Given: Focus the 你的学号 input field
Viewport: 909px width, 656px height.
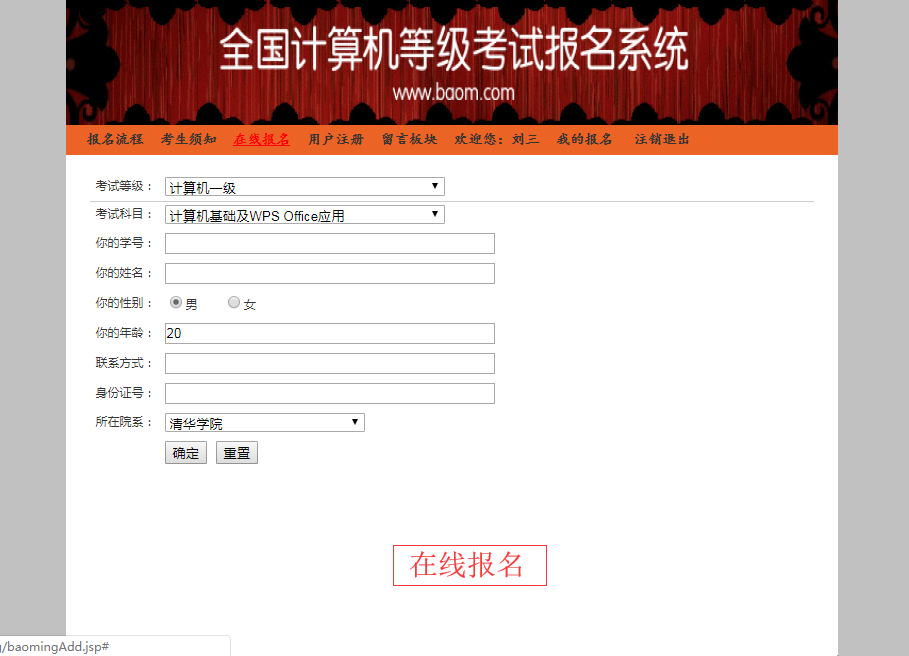Looking at the screenshot, I should 330,243.
